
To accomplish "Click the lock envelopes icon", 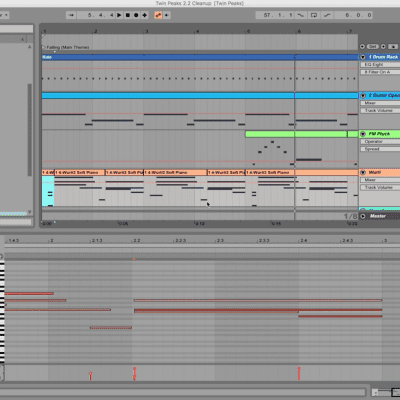I will click(x=393, y=47).
